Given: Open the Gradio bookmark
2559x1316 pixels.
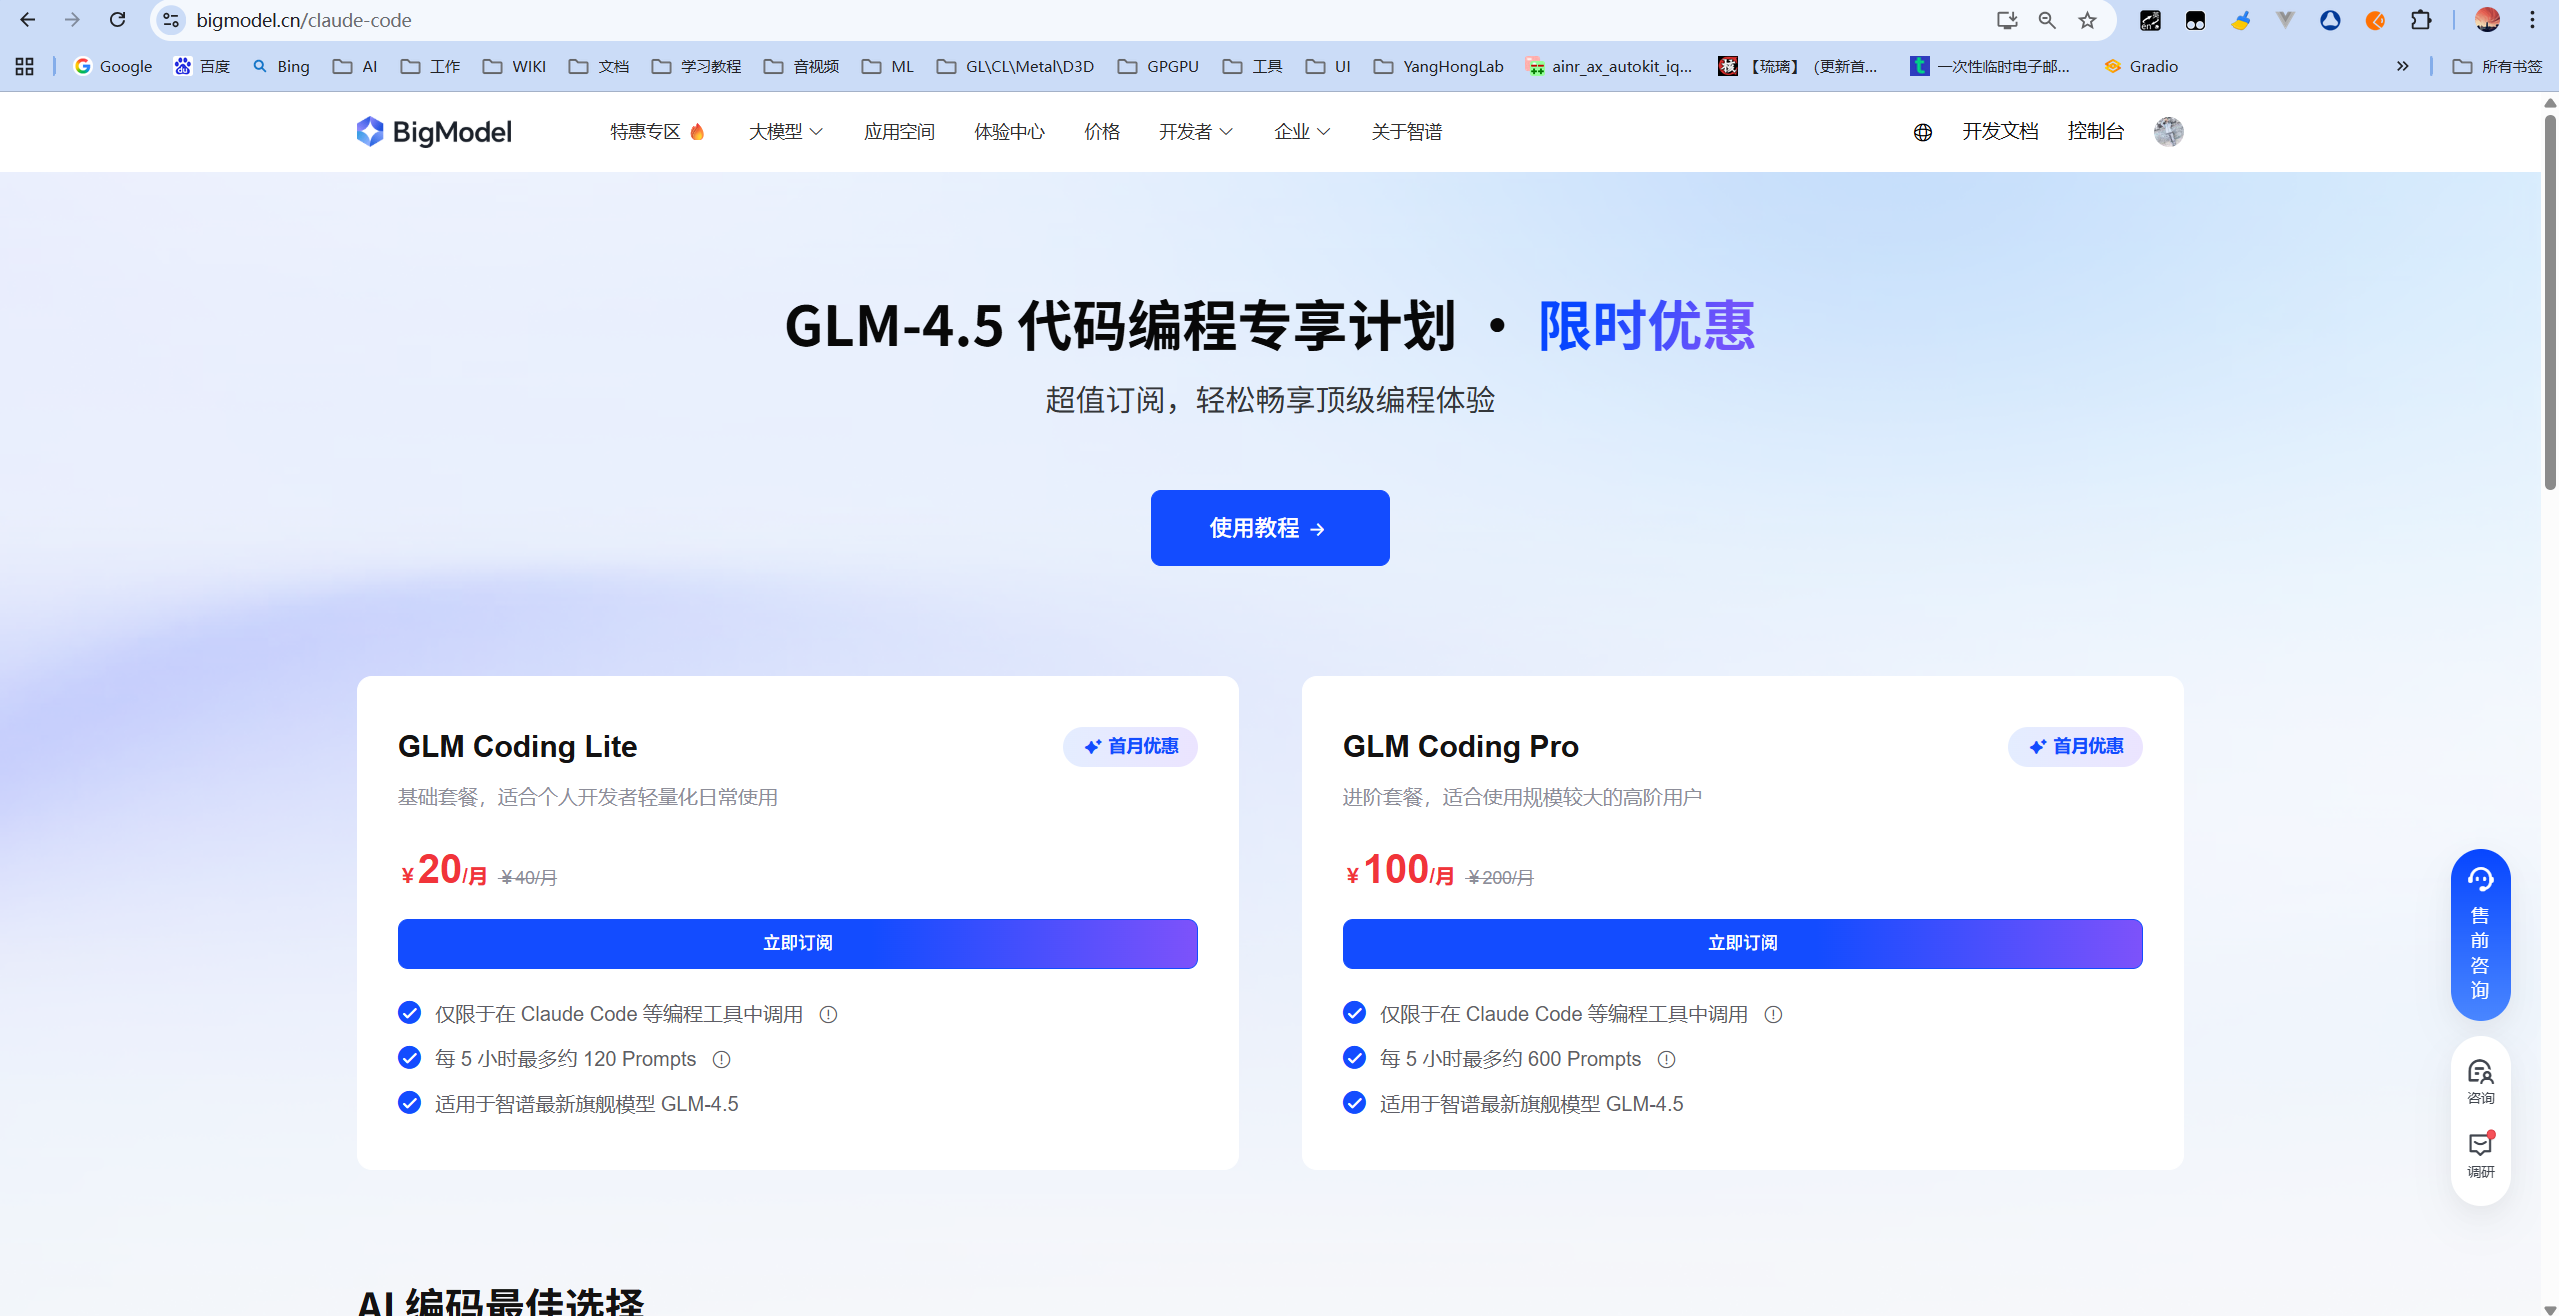Looking at the screenshot, I should pyautogui.click(x=2141, y=66).
